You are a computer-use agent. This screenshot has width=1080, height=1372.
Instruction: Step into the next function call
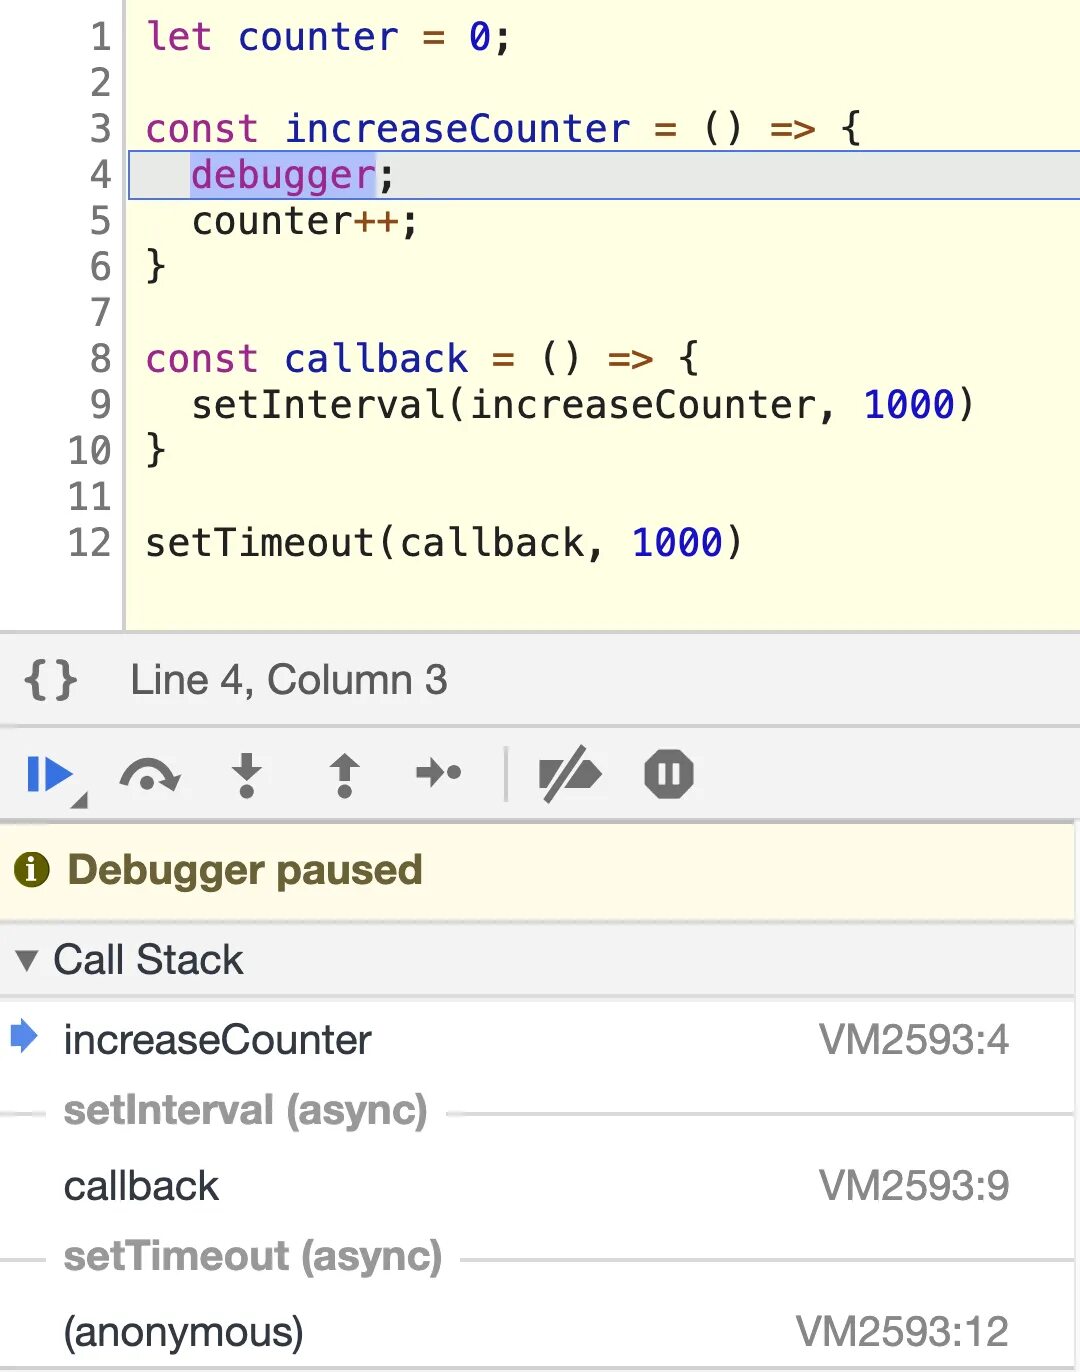[x=246, y=775]
